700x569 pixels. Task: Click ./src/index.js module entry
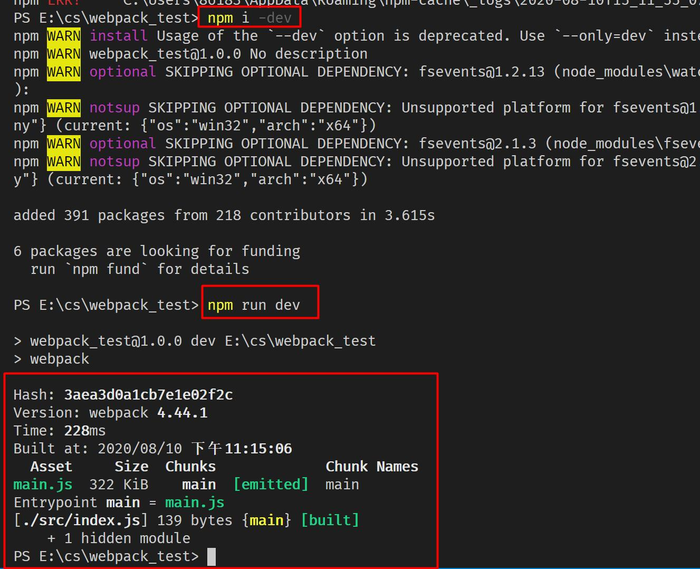pyautogui.click(x=80, y=520)
